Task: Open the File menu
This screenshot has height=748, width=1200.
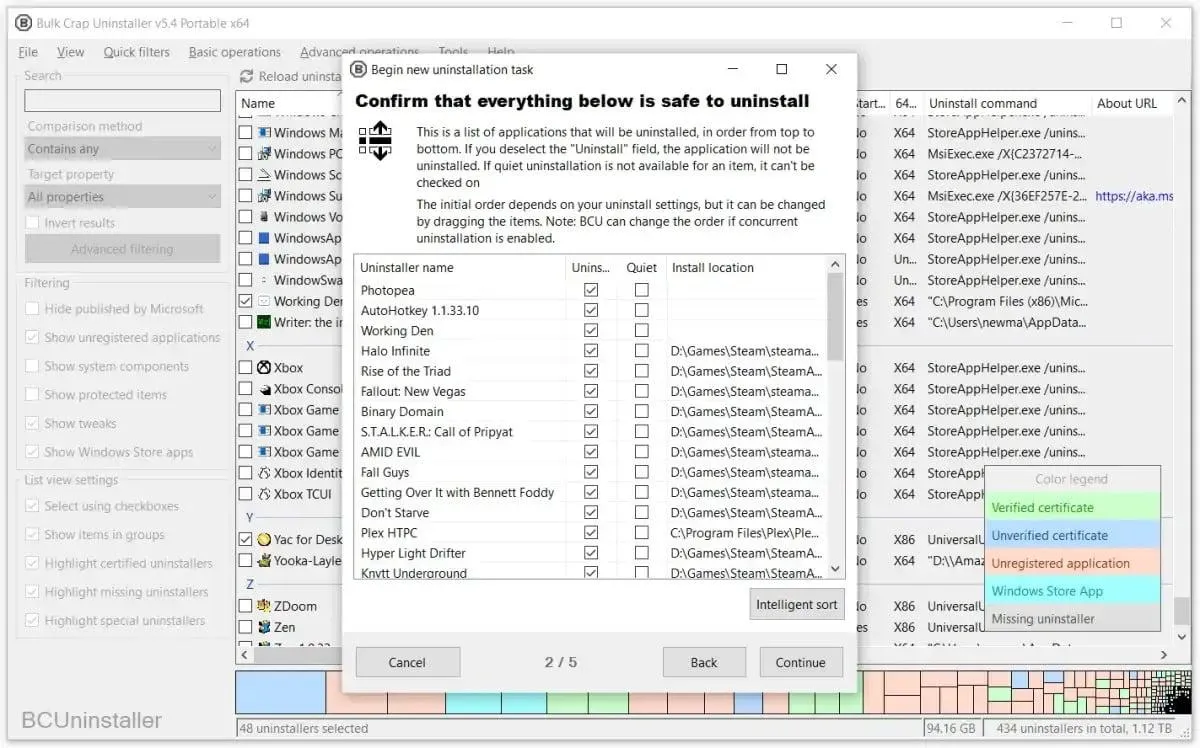Action: pos(28,52)
